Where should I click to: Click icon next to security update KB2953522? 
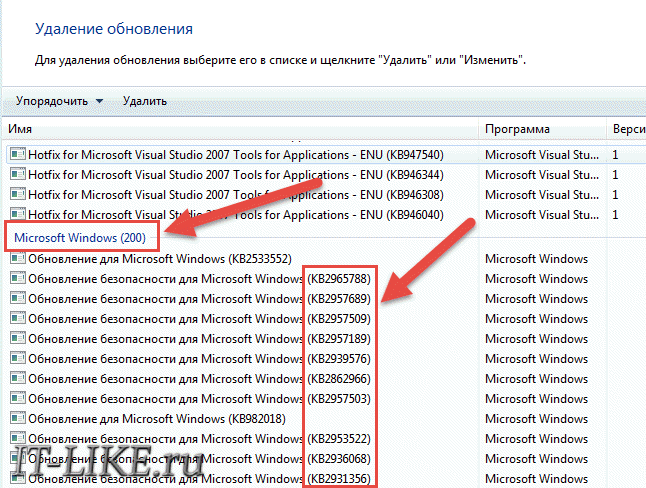click(17, 439)
